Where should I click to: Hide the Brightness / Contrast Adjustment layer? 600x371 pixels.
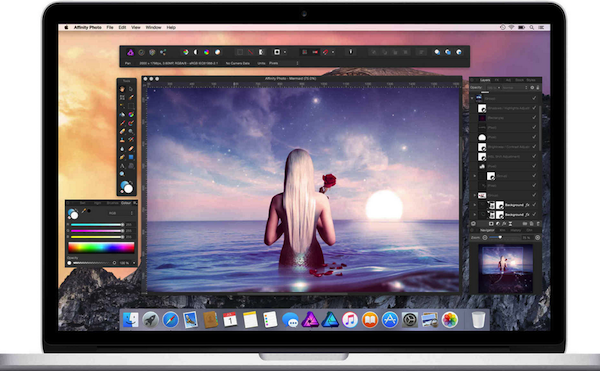point(534,147)
